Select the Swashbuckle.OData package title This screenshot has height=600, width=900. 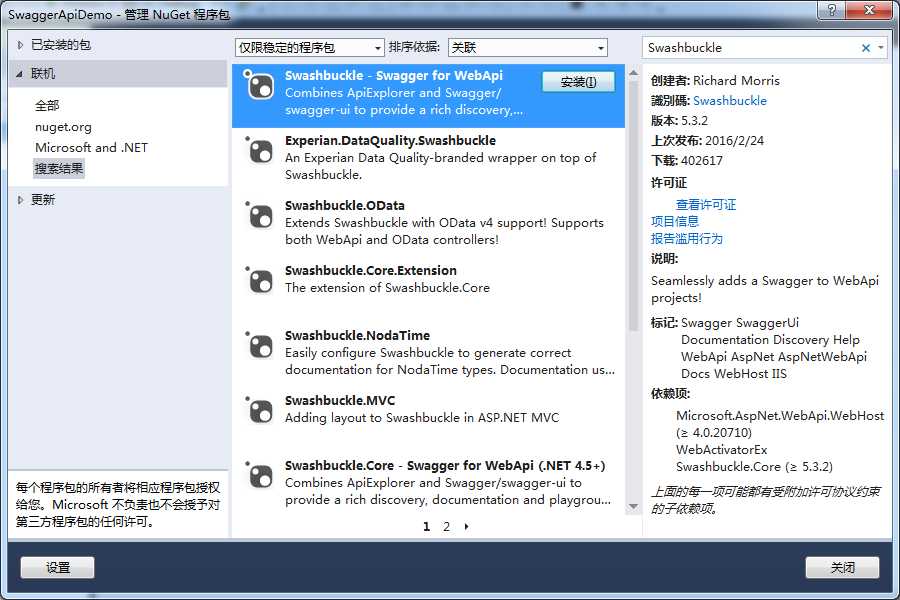pos(344,206)
